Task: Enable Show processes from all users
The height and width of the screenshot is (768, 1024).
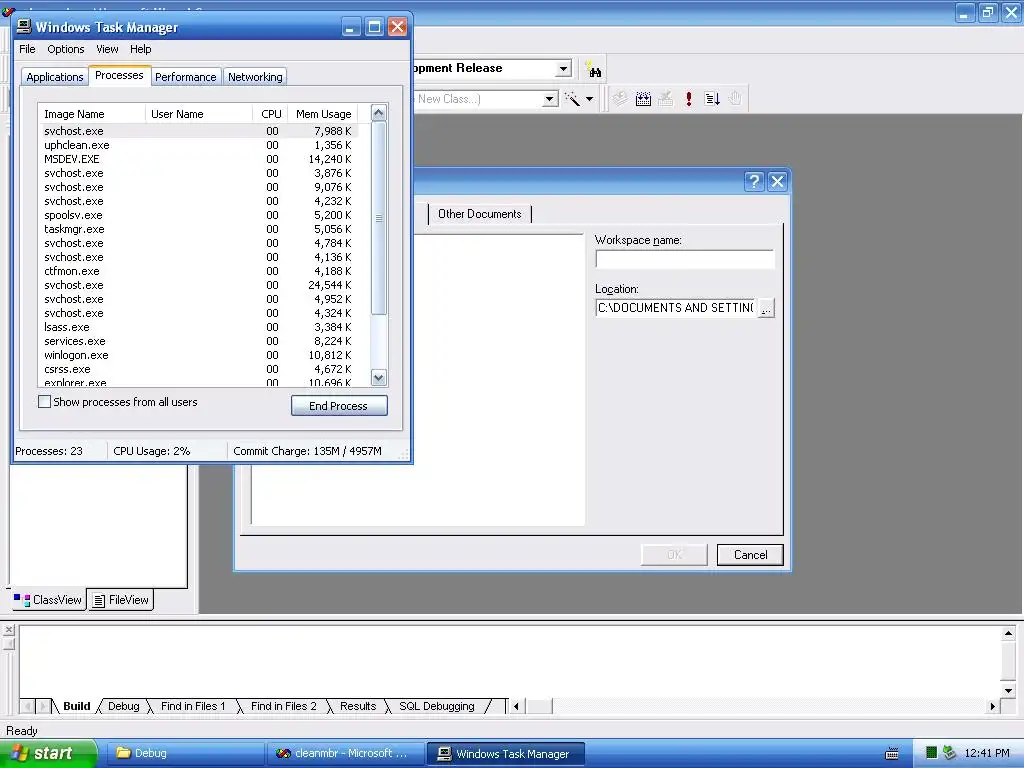Action: 44,402
